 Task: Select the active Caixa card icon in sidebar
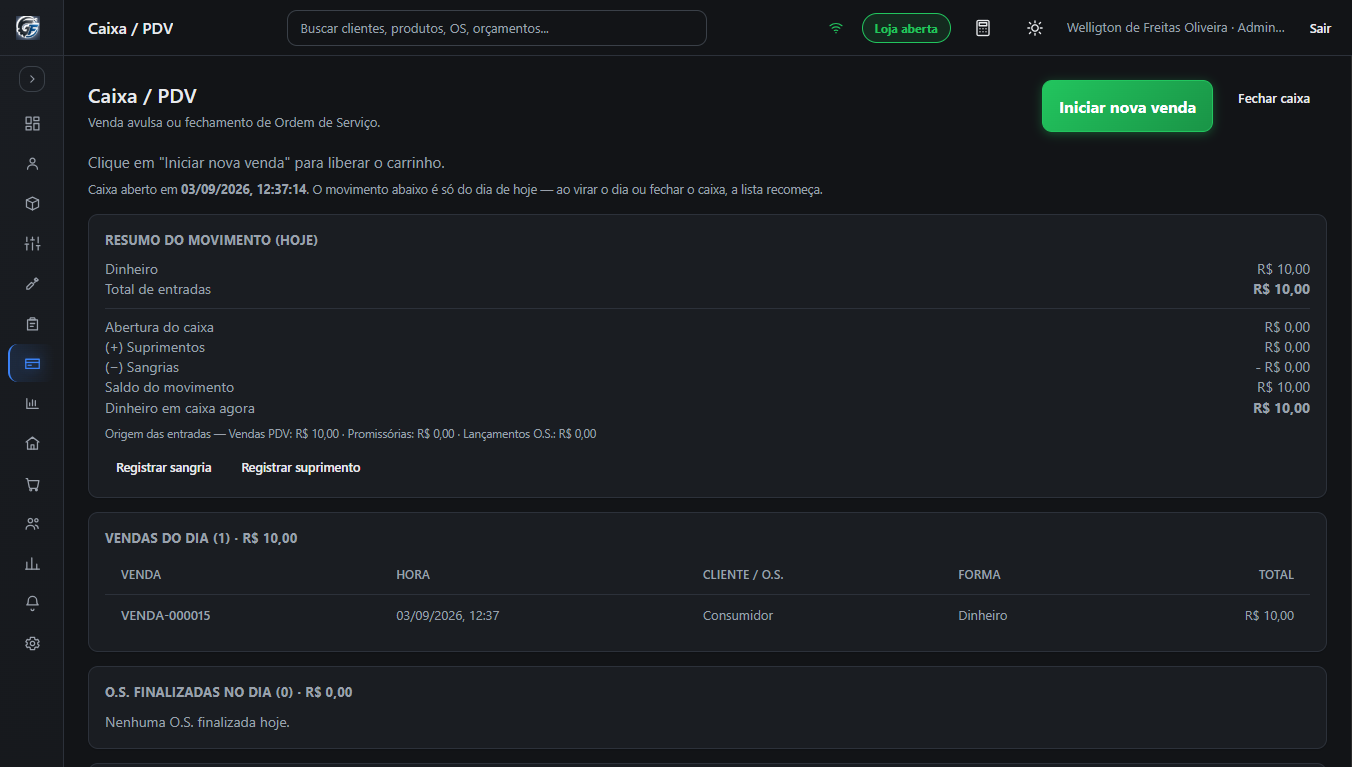pyautogui.click(x=32, y=363)
